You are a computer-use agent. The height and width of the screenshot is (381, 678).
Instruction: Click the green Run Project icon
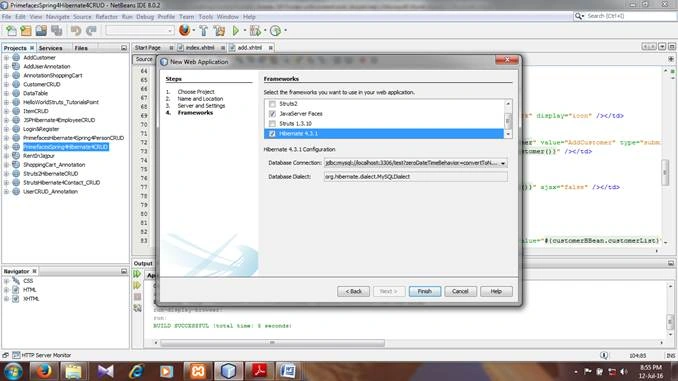236,31
